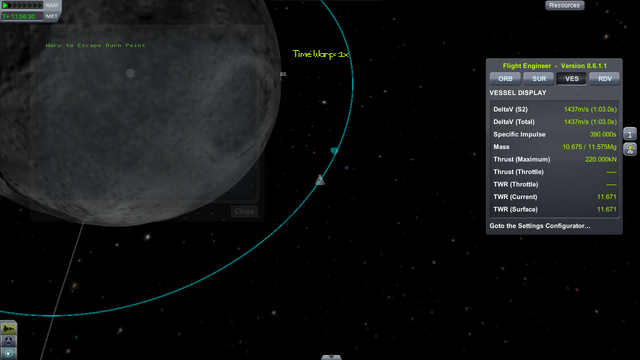Open the RDV rendezvous tab
Screen dimensions: 640x360
click(605, 79)
